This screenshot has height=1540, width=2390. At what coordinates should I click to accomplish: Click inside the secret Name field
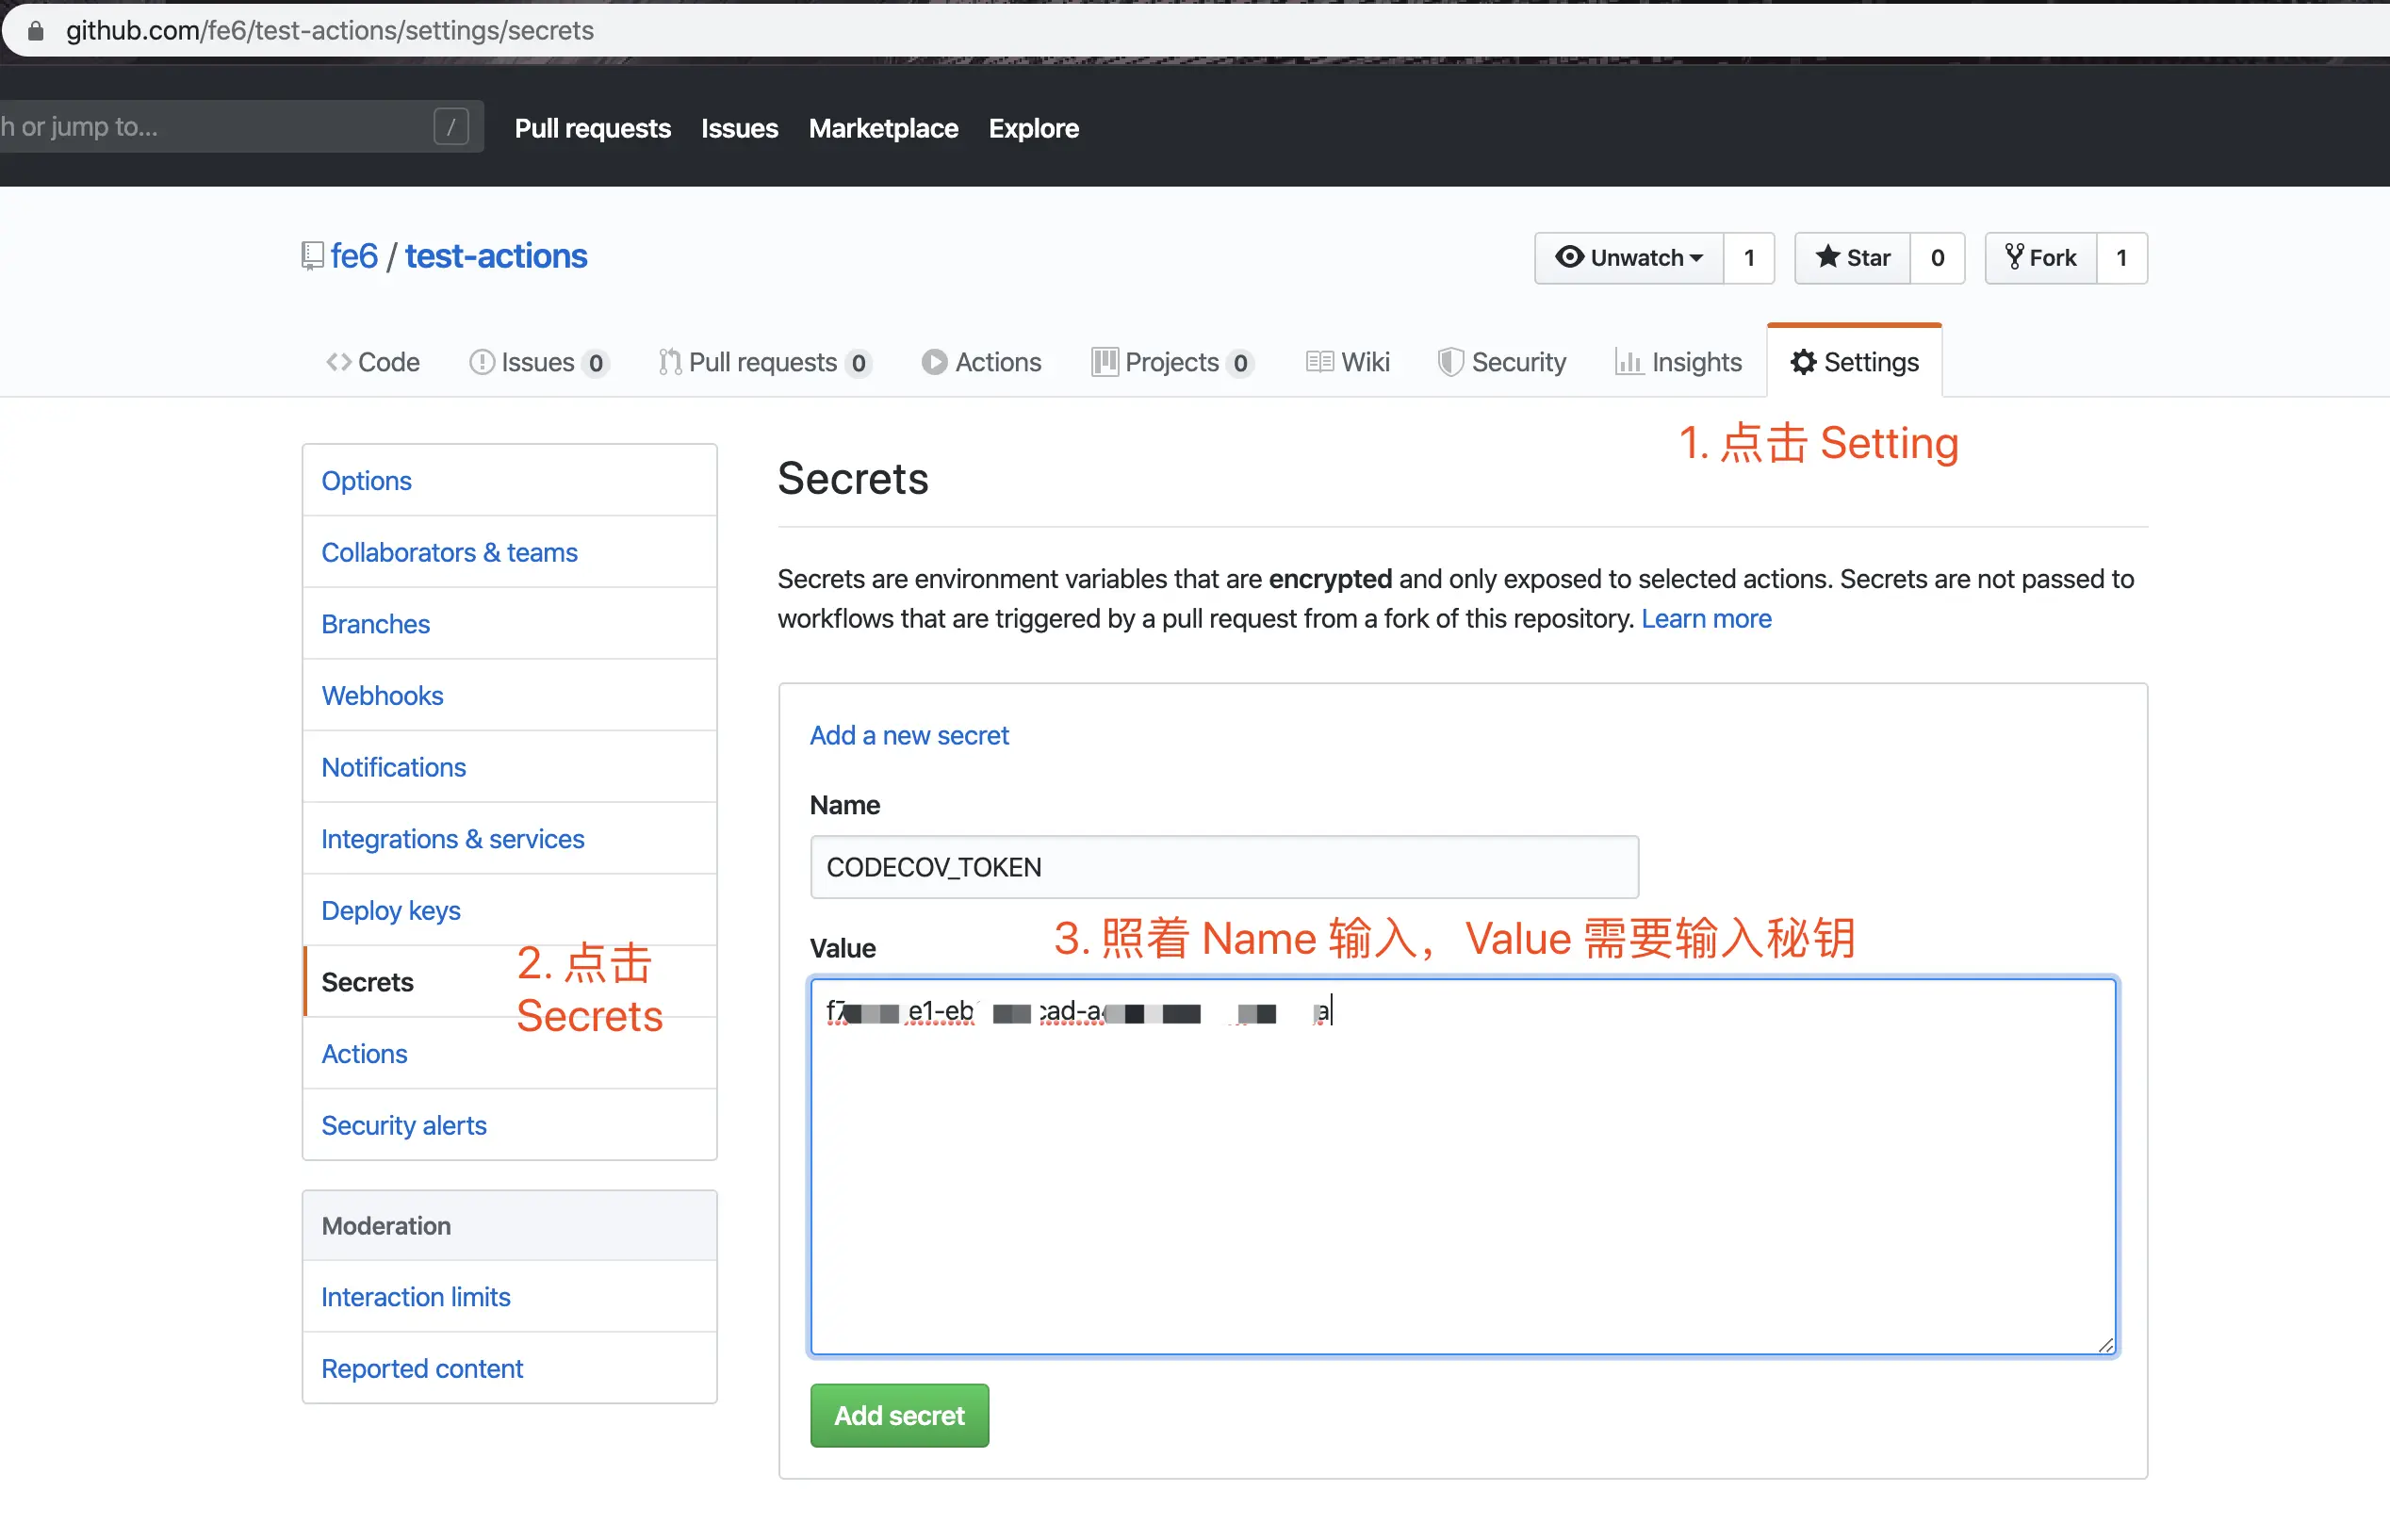[x=1222, y=866]
